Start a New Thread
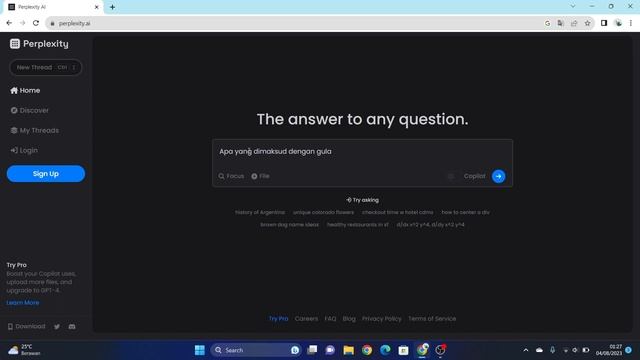Viewport: 640px width, 360px height. pyautogui.click(x=45, y=67)
